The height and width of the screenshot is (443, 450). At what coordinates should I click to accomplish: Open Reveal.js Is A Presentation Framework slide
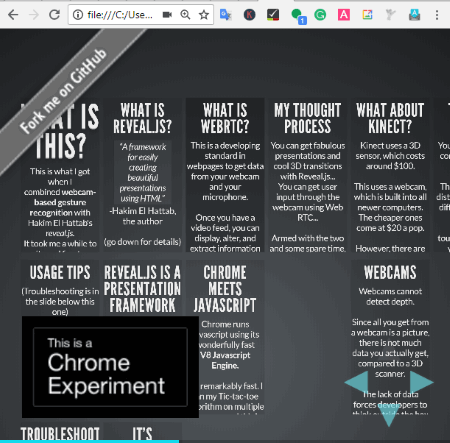click(x=142, y=288)
